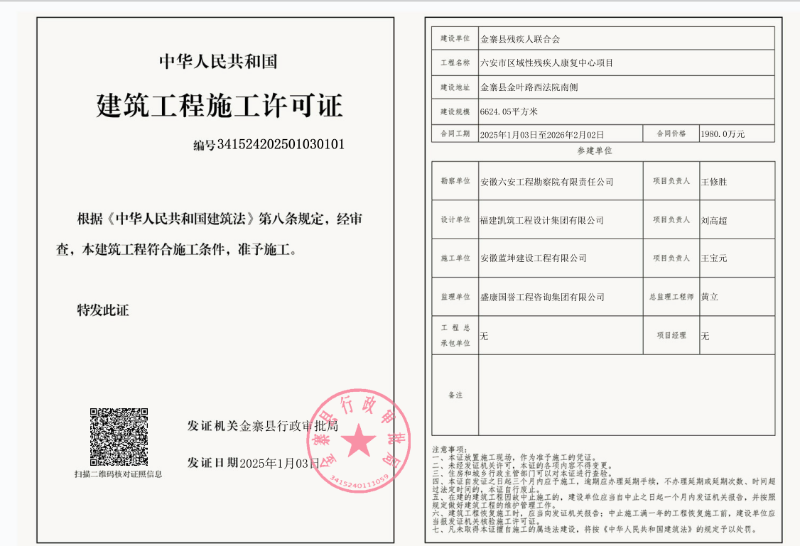Click '项目负责人' in the 施工单位 row
This screenshot has height=546, width=800.
click(671, 258)
